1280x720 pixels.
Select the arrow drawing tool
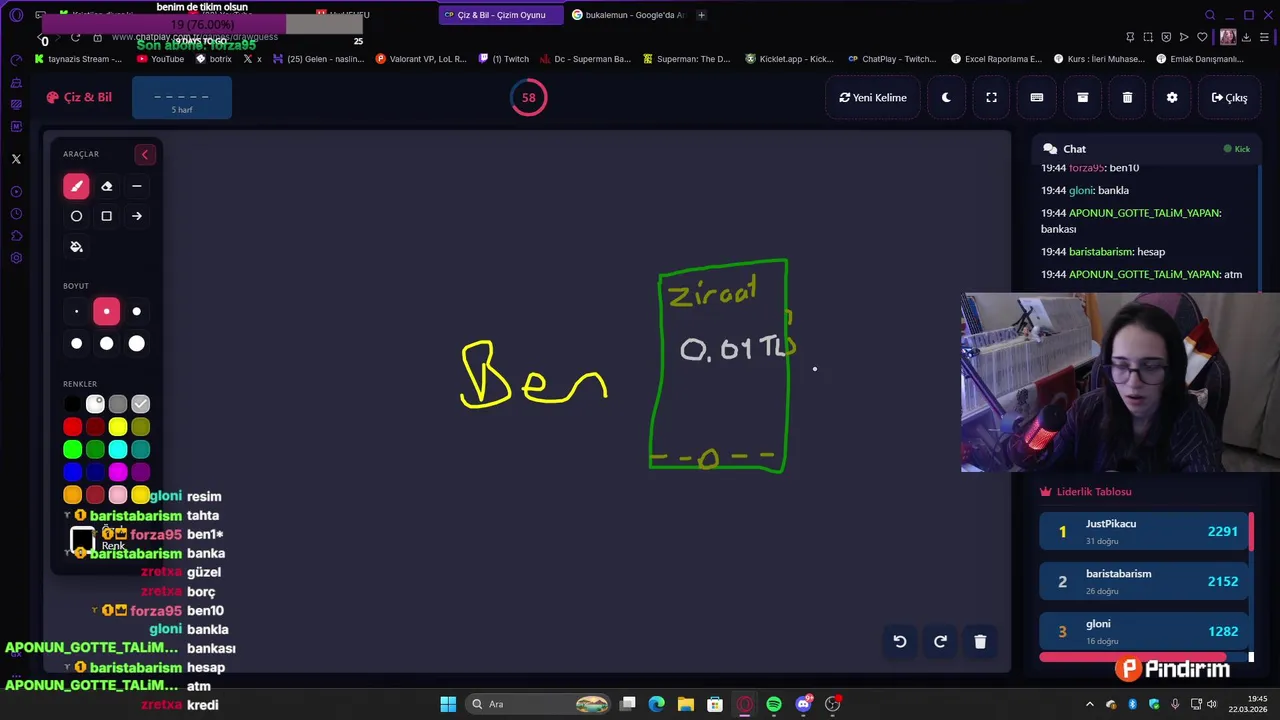pyautogui.click(x=137, y=216)
